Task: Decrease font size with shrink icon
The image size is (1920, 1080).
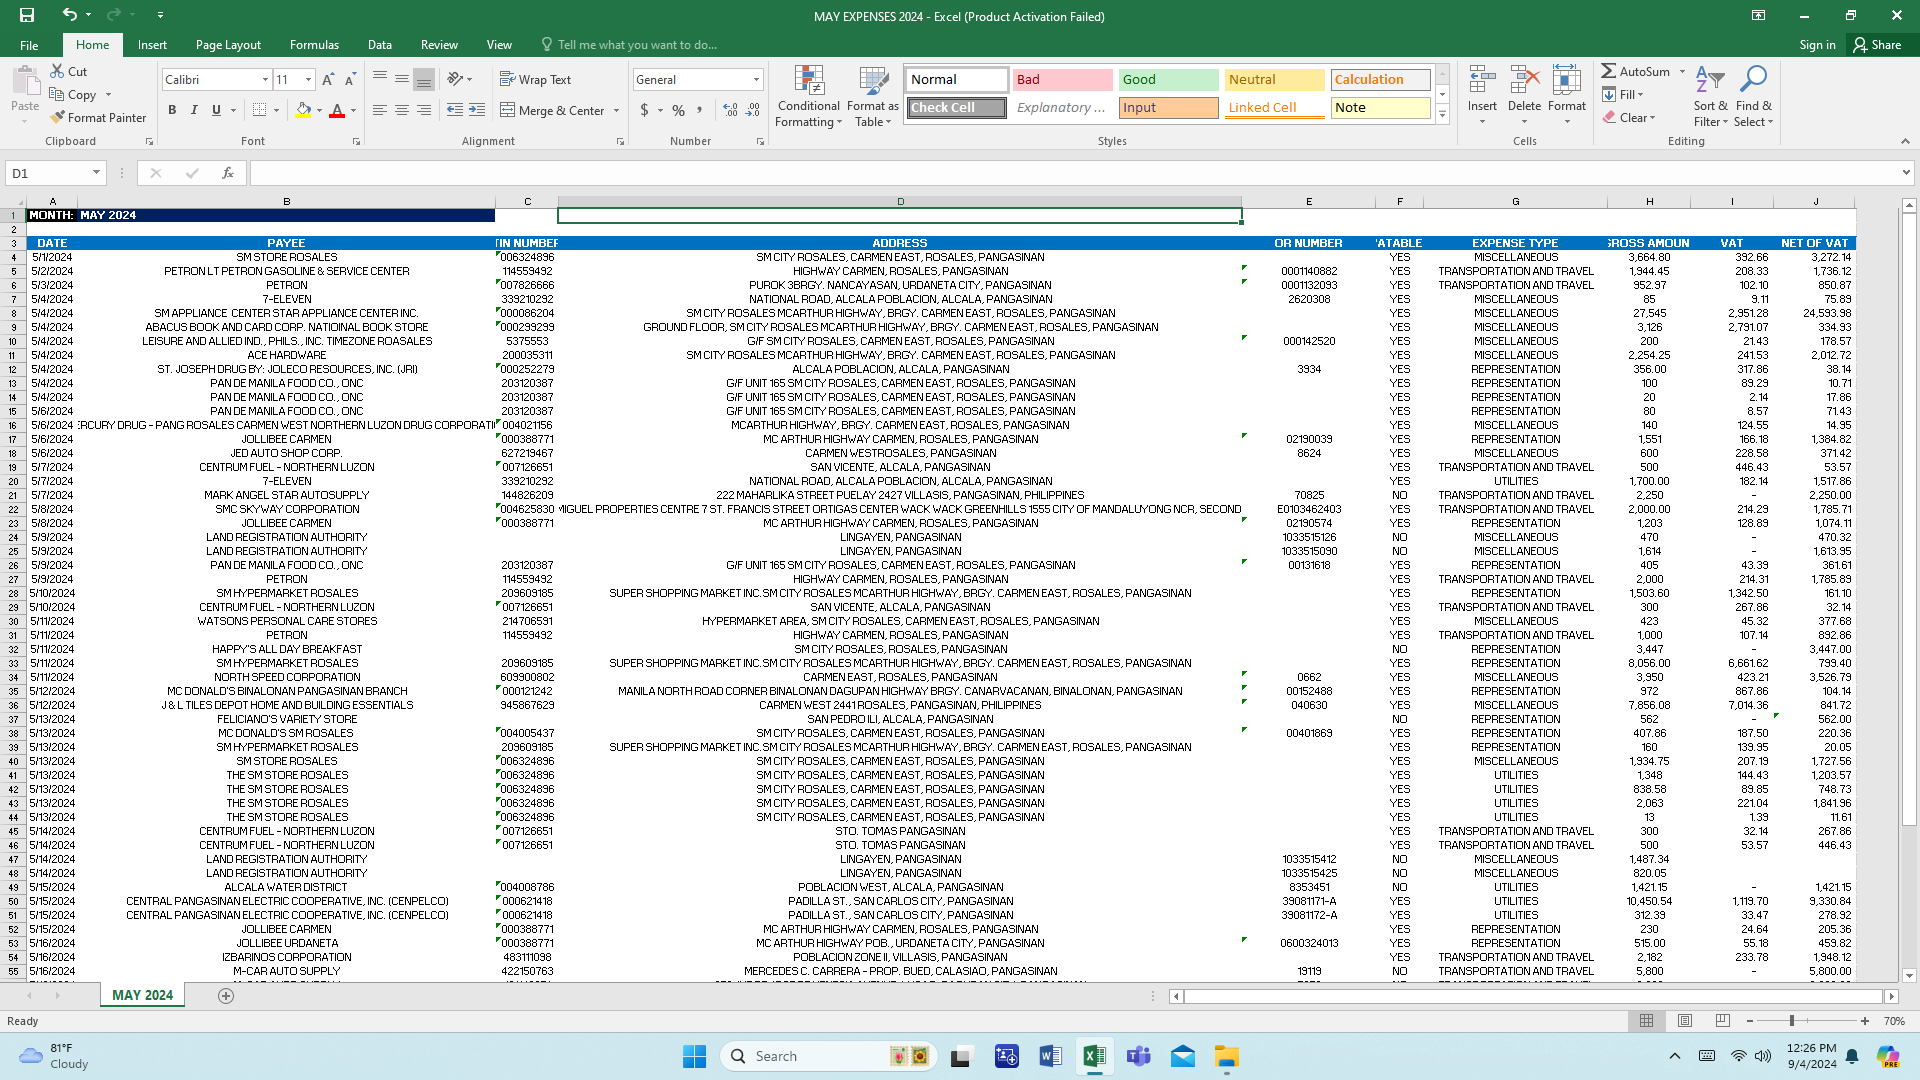Action: [x=350, y=79]
